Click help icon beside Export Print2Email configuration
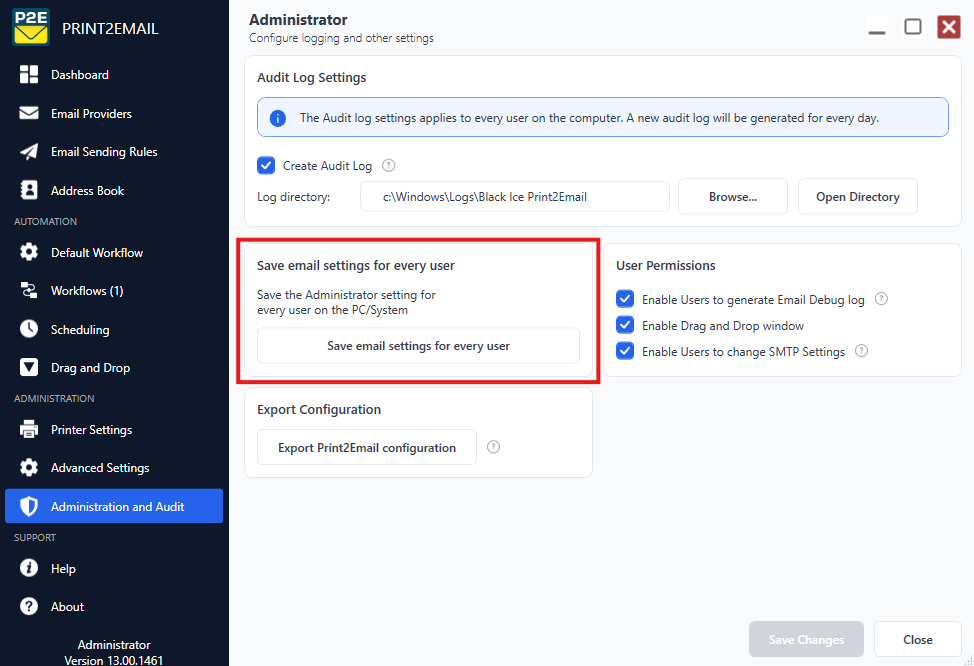The height and width of the screenshot is (666, 974). (493, 447)
